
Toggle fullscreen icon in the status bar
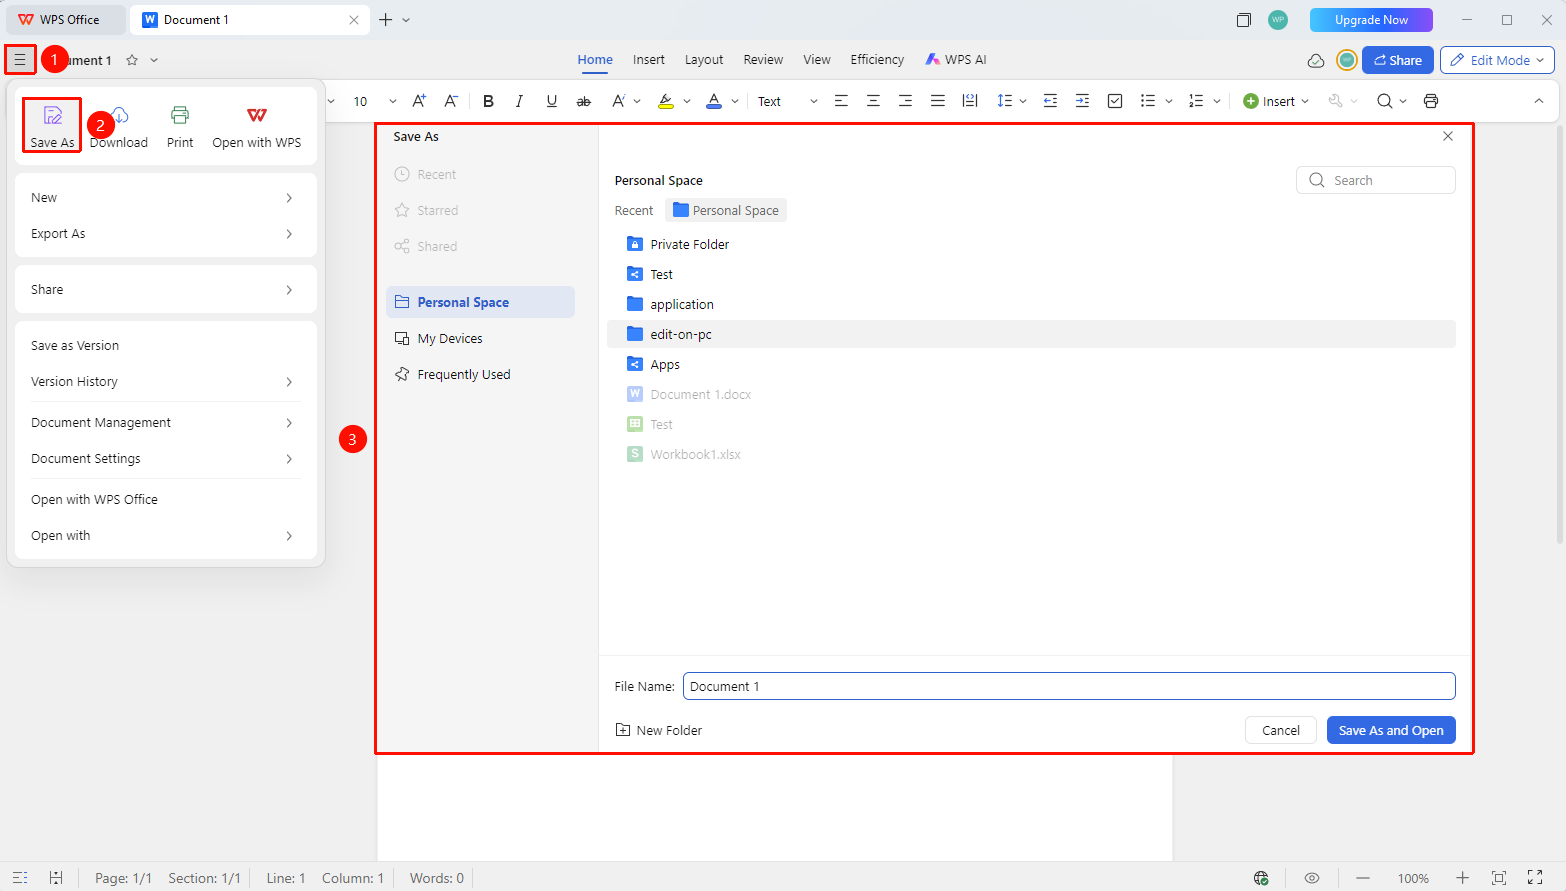click(x=1535, y=878)
